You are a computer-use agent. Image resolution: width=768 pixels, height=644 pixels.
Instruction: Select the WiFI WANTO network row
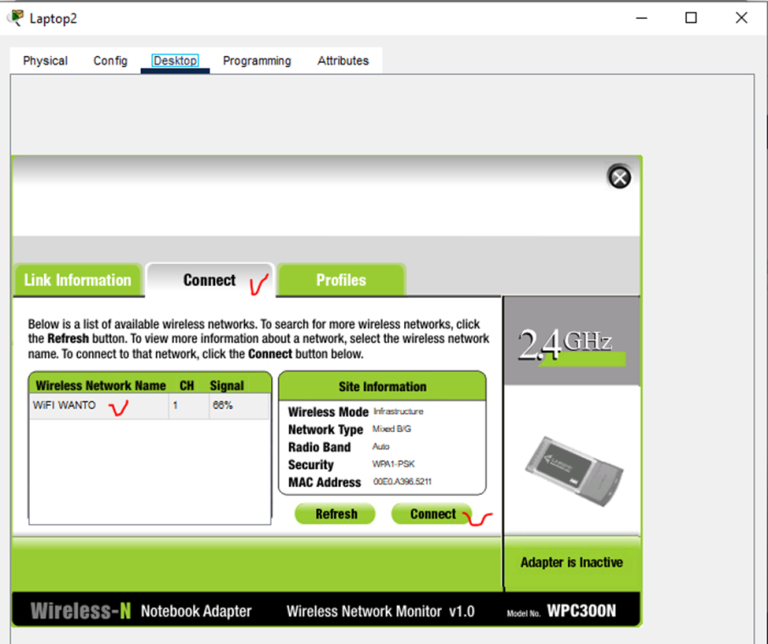(149, 405)
